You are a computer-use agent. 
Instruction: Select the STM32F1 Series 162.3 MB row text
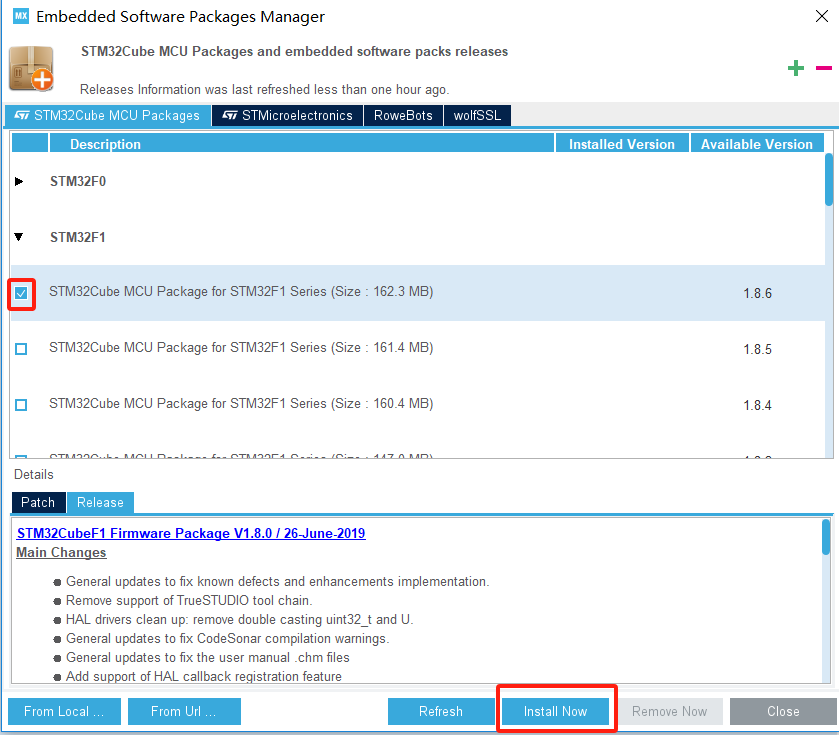point(241,292)
